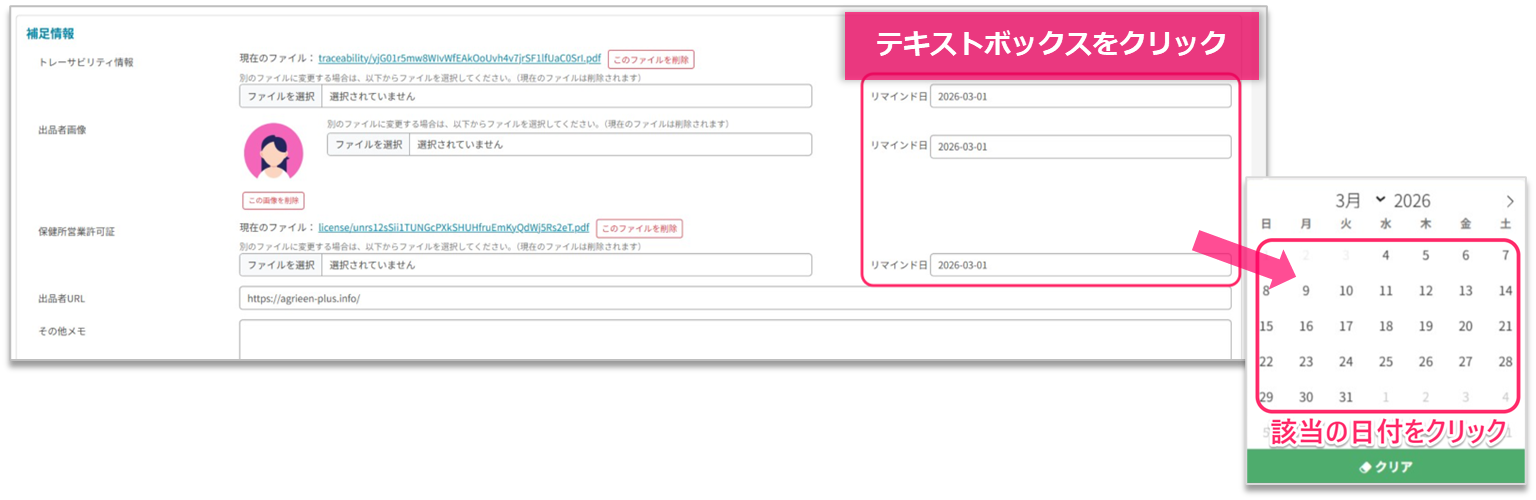Viewport: 1536px width, 500px height.
Task: Delete the health center license file
Action: pyautogui.click(x=639, y=229)
